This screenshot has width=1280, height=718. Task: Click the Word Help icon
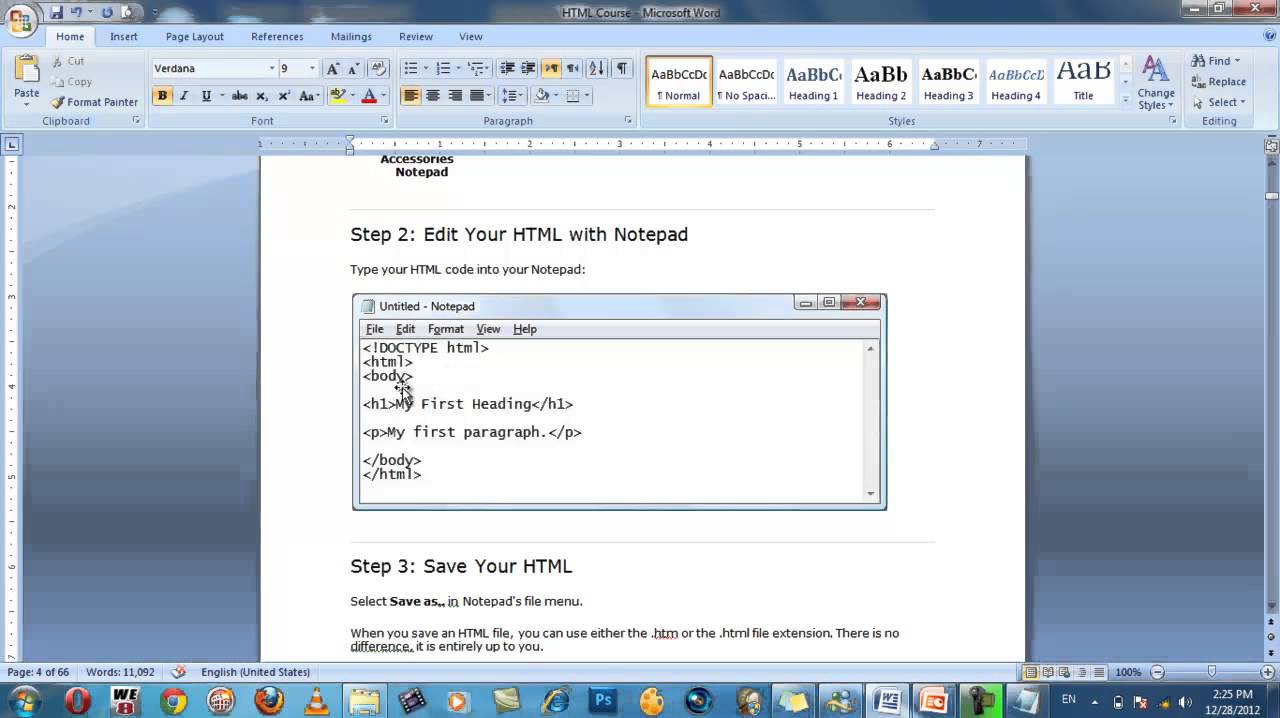click(1267, 36)
